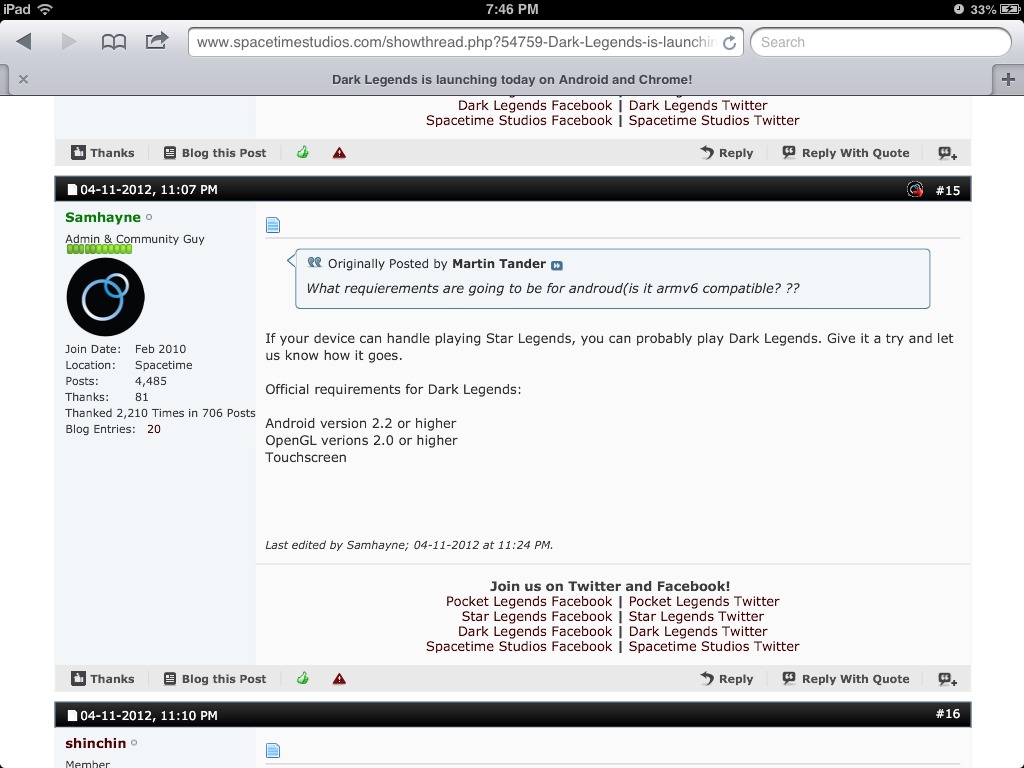Tap the Wi-Fi status icon
The image size is (1024, 768).
coord(44,9)
